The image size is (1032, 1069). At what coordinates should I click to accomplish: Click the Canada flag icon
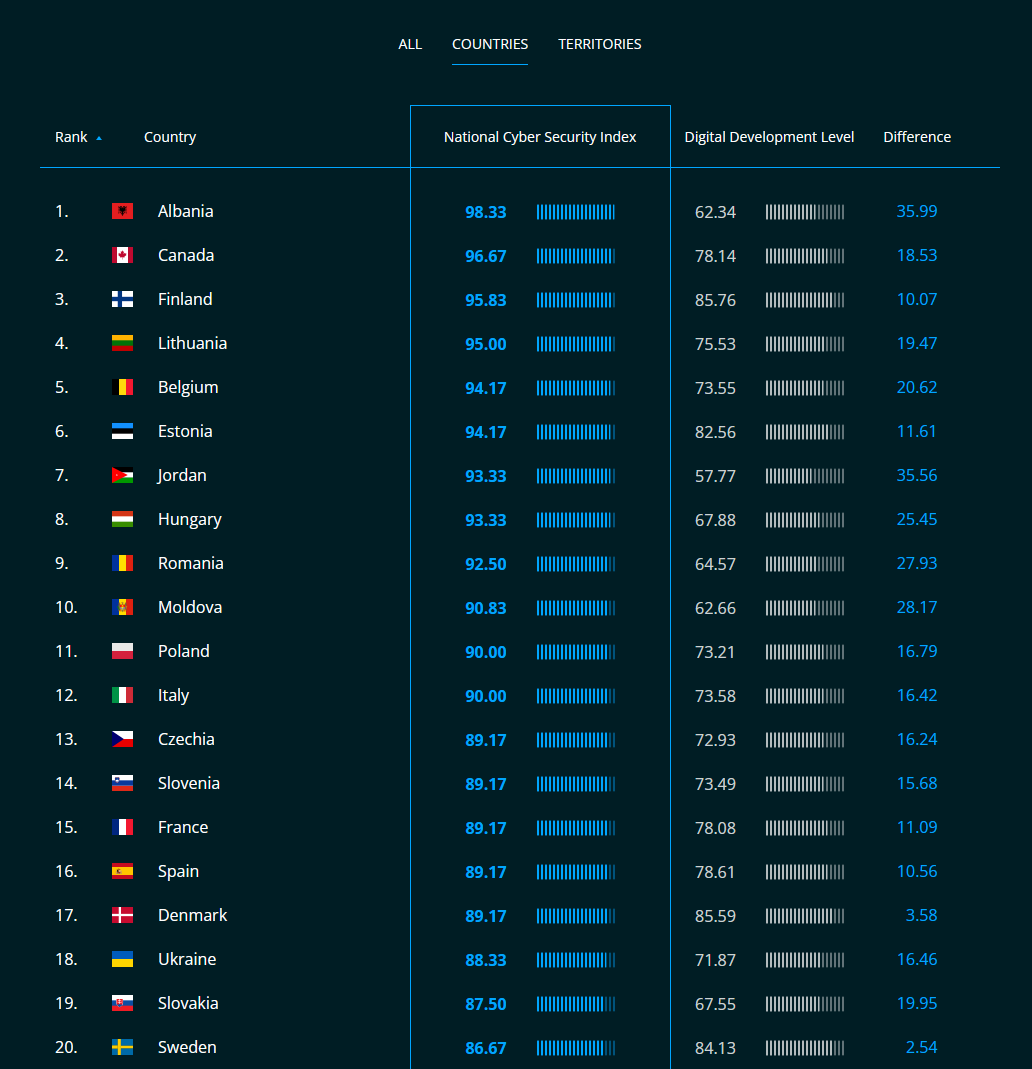[x=122, y=255]
